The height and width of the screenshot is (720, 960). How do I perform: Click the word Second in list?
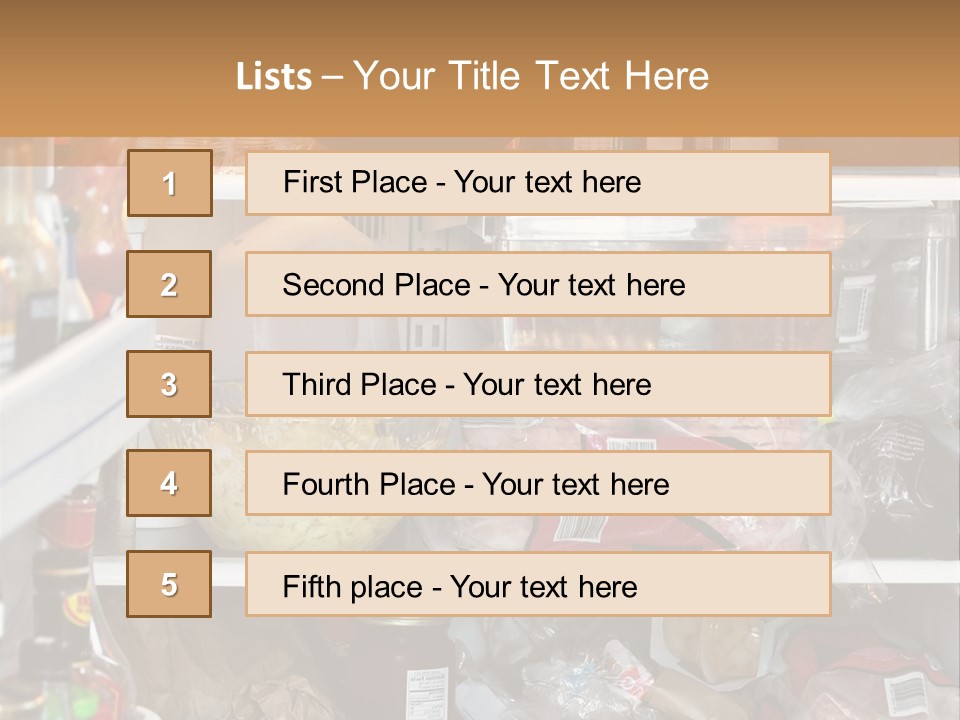point(333,285)
